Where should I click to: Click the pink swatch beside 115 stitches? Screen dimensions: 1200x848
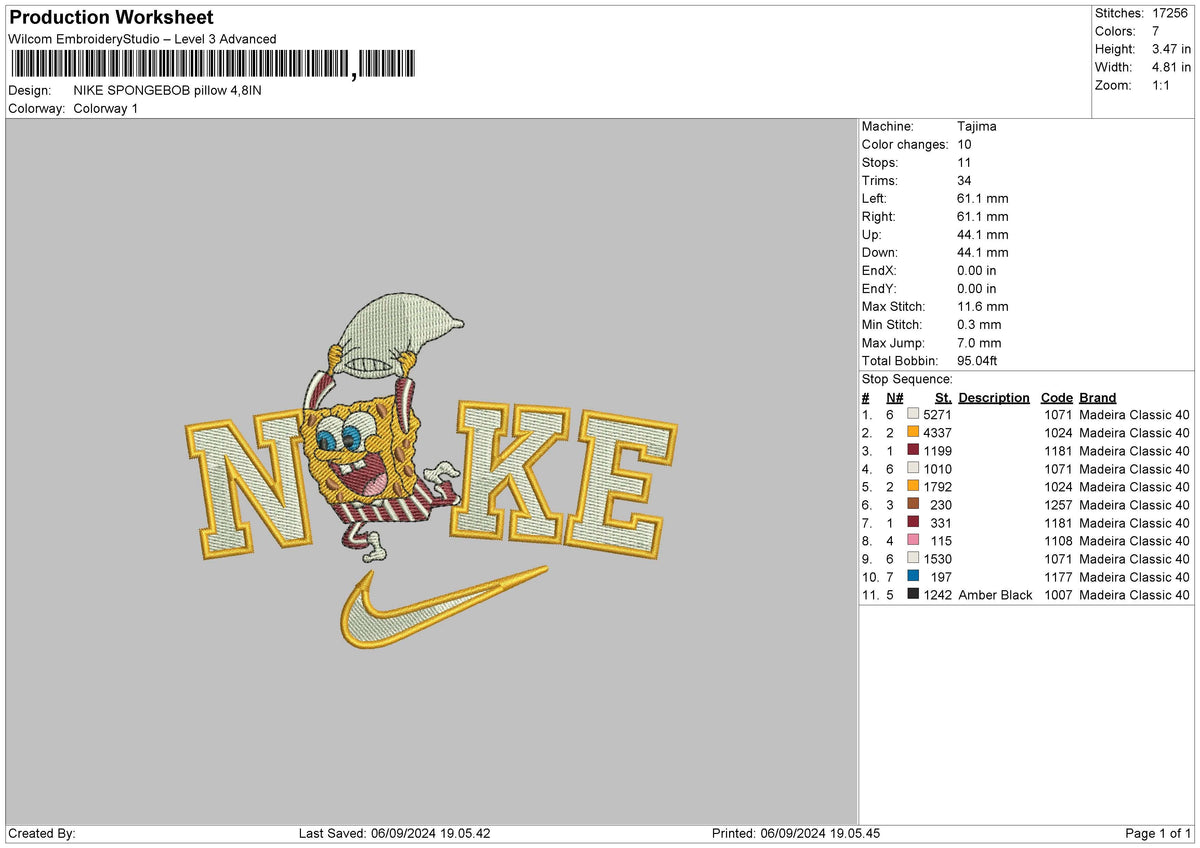(913, 541)
